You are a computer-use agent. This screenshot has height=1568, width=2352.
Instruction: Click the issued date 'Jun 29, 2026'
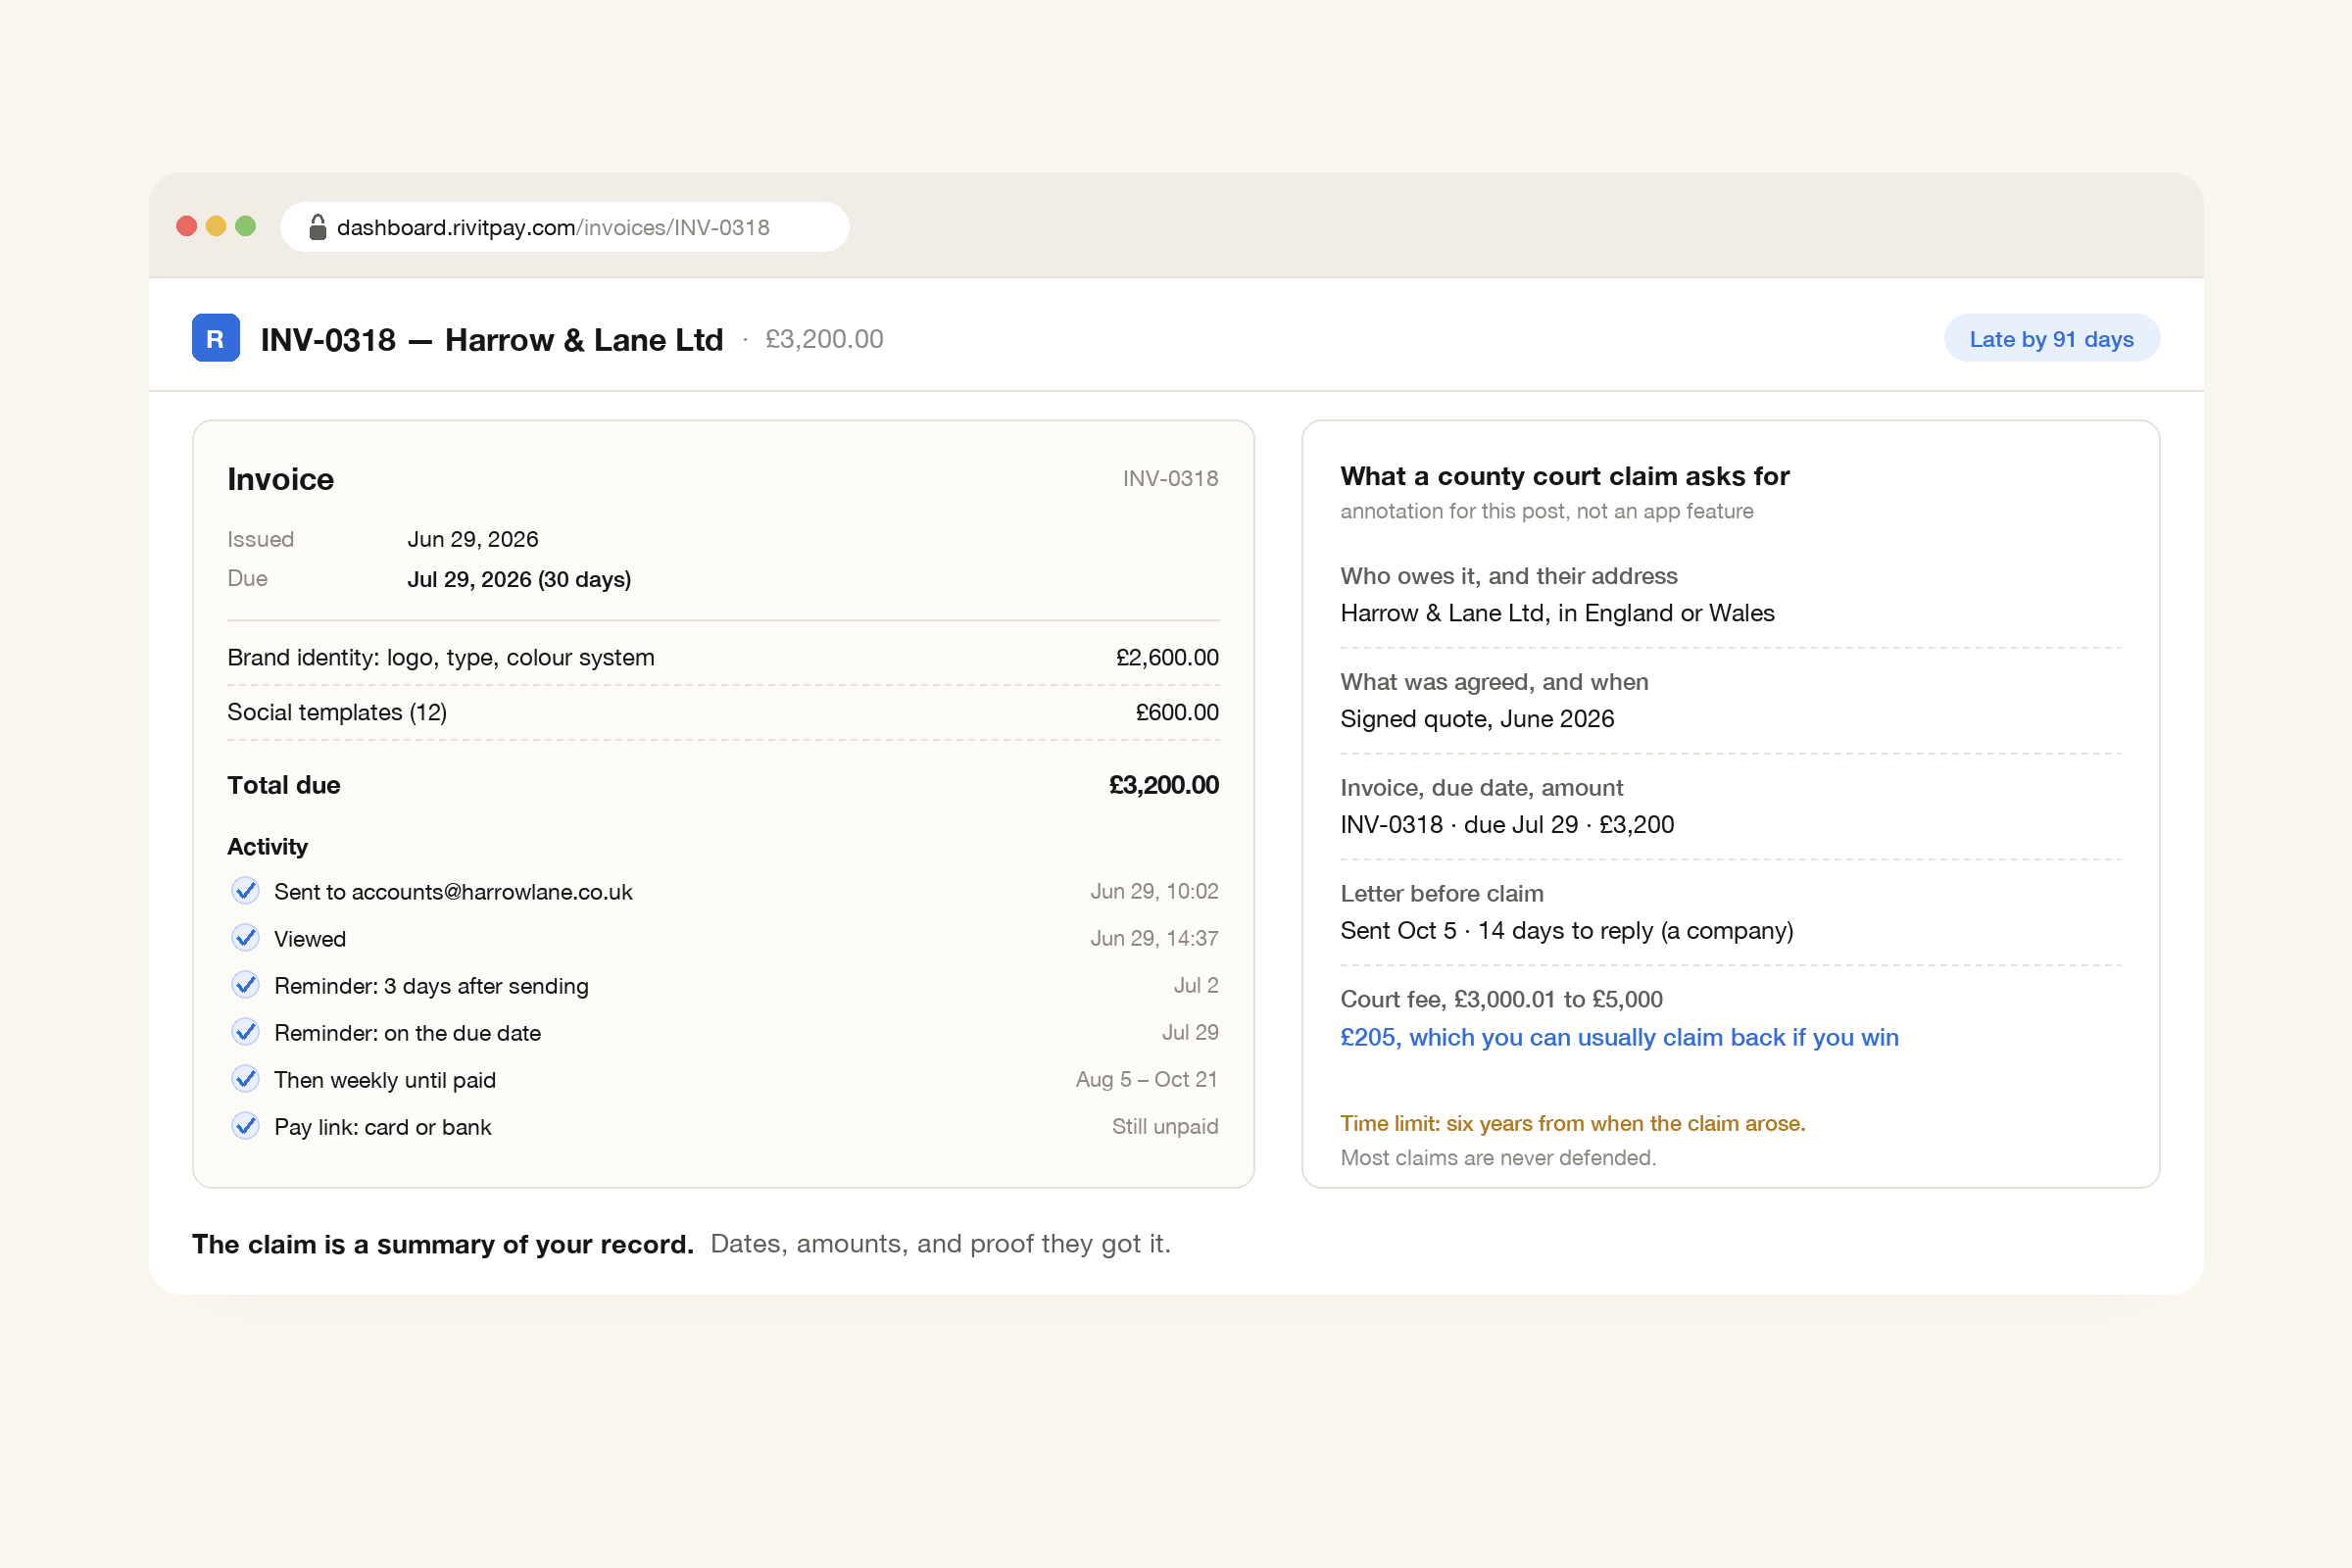tap(473, 539)
